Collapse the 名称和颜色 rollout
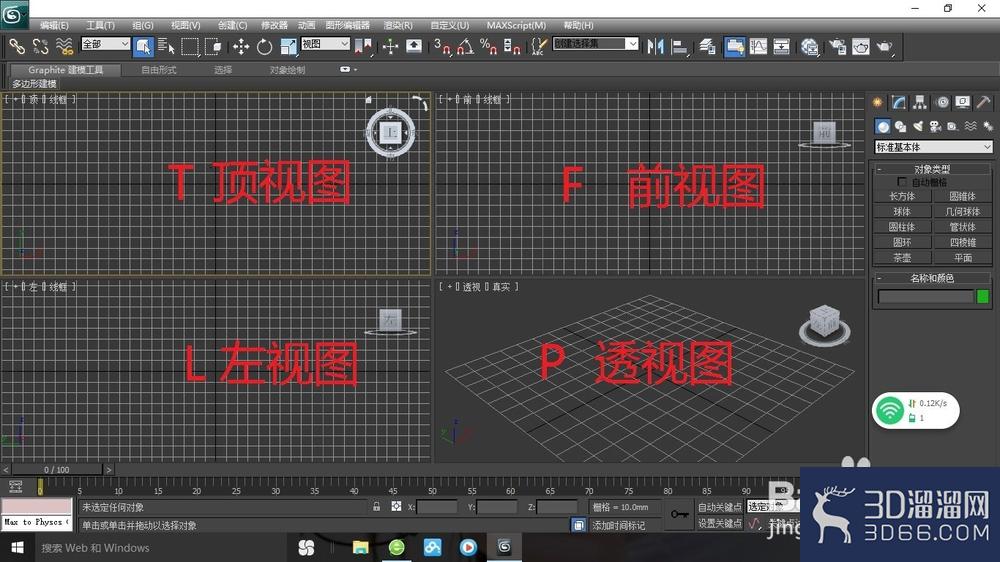 pos(932,278)
